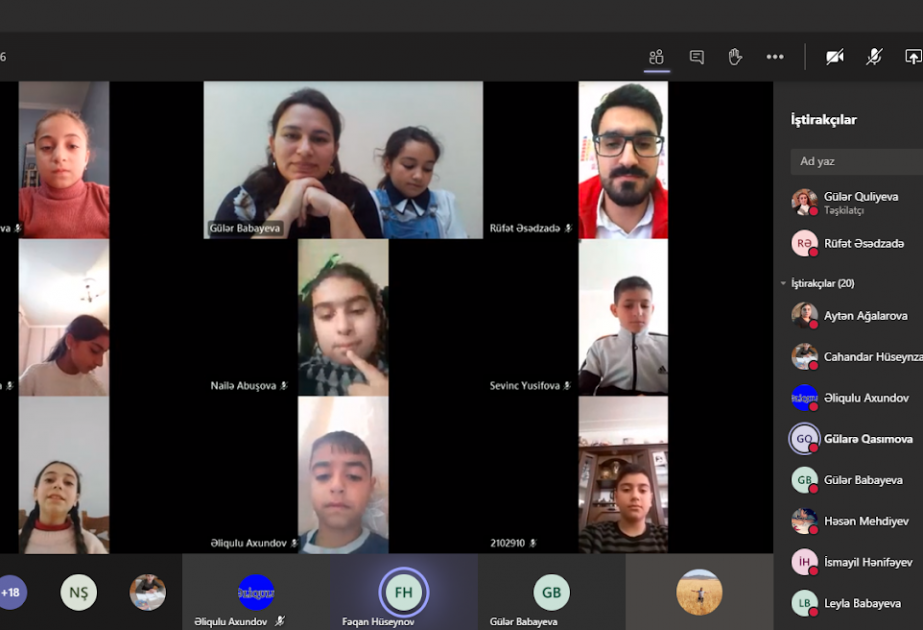Image resolution: width=923 pixels, height=630 pixels.
Task: Raise your hand in the meeting
Action: click(735, 57)
